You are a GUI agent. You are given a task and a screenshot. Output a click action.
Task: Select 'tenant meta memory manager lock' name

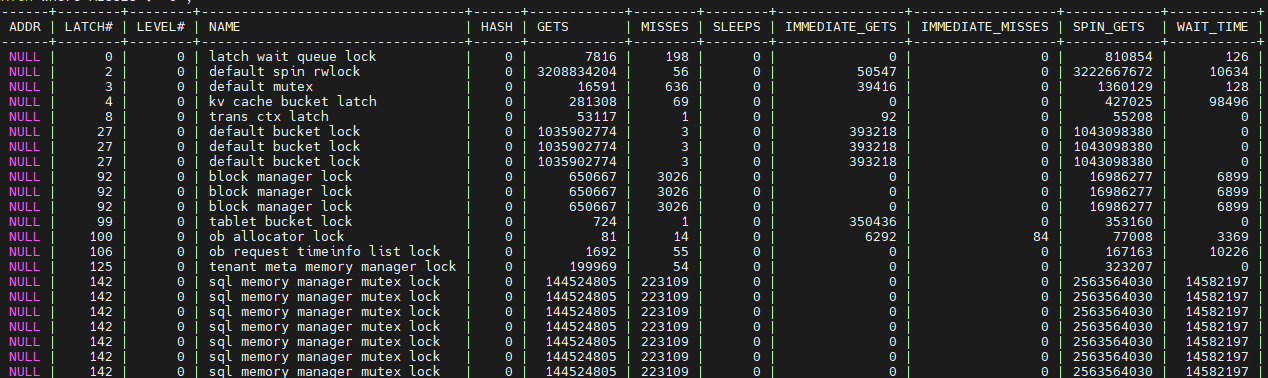point(332,266)
